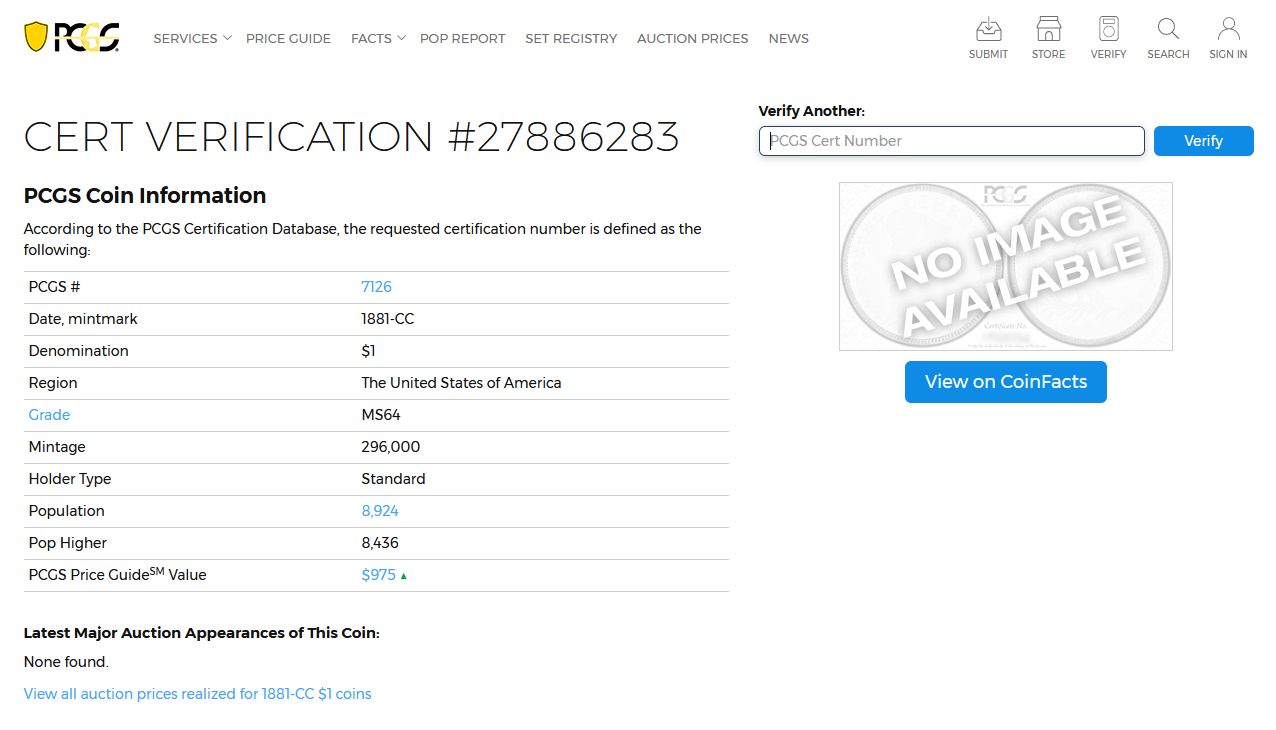This screenshot has height=730, width=1276.
Task: Open the Store icon
Action: click(1048, 30)
